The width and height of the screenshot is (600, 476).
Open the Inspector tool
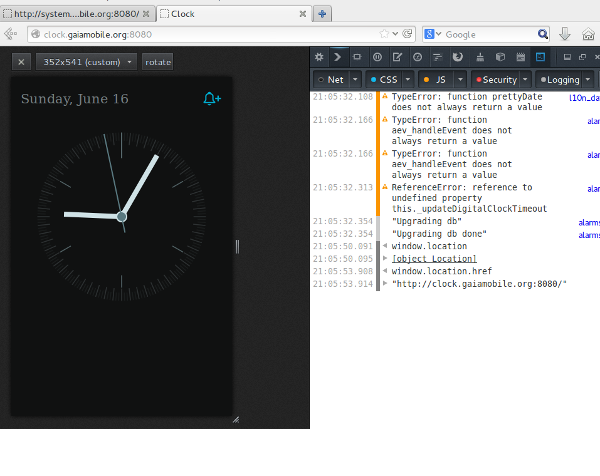click(x=358, y=58)
